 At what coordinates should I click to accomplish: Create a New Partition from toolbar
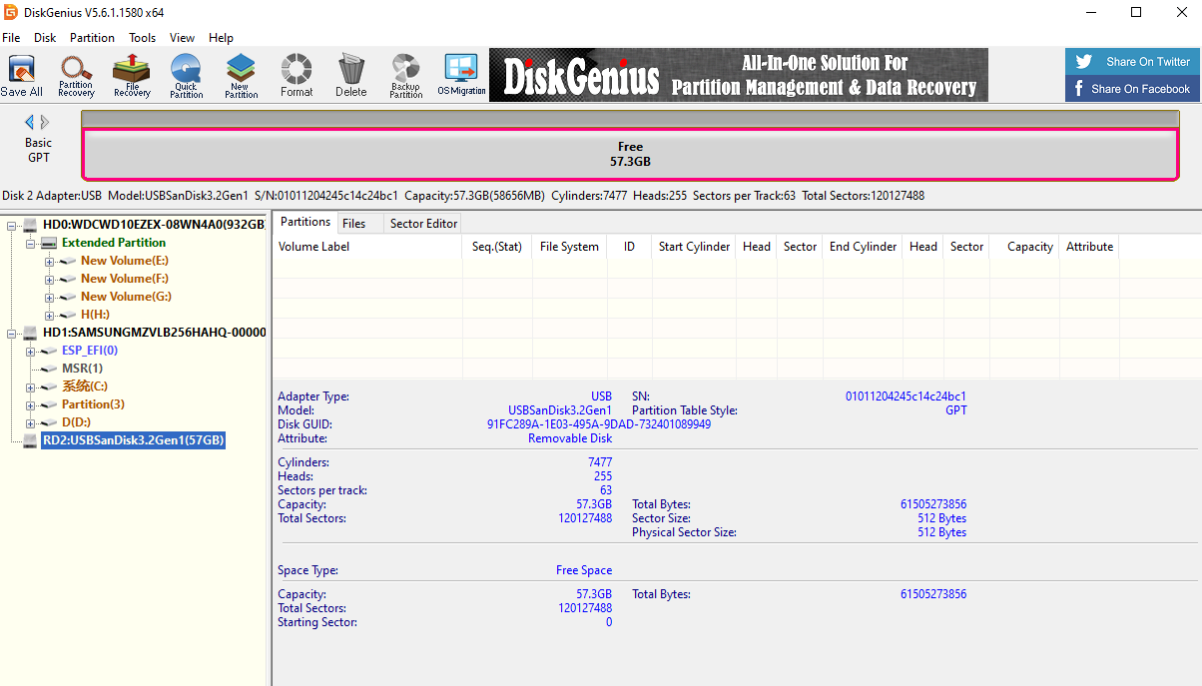(x=241, y=75)
